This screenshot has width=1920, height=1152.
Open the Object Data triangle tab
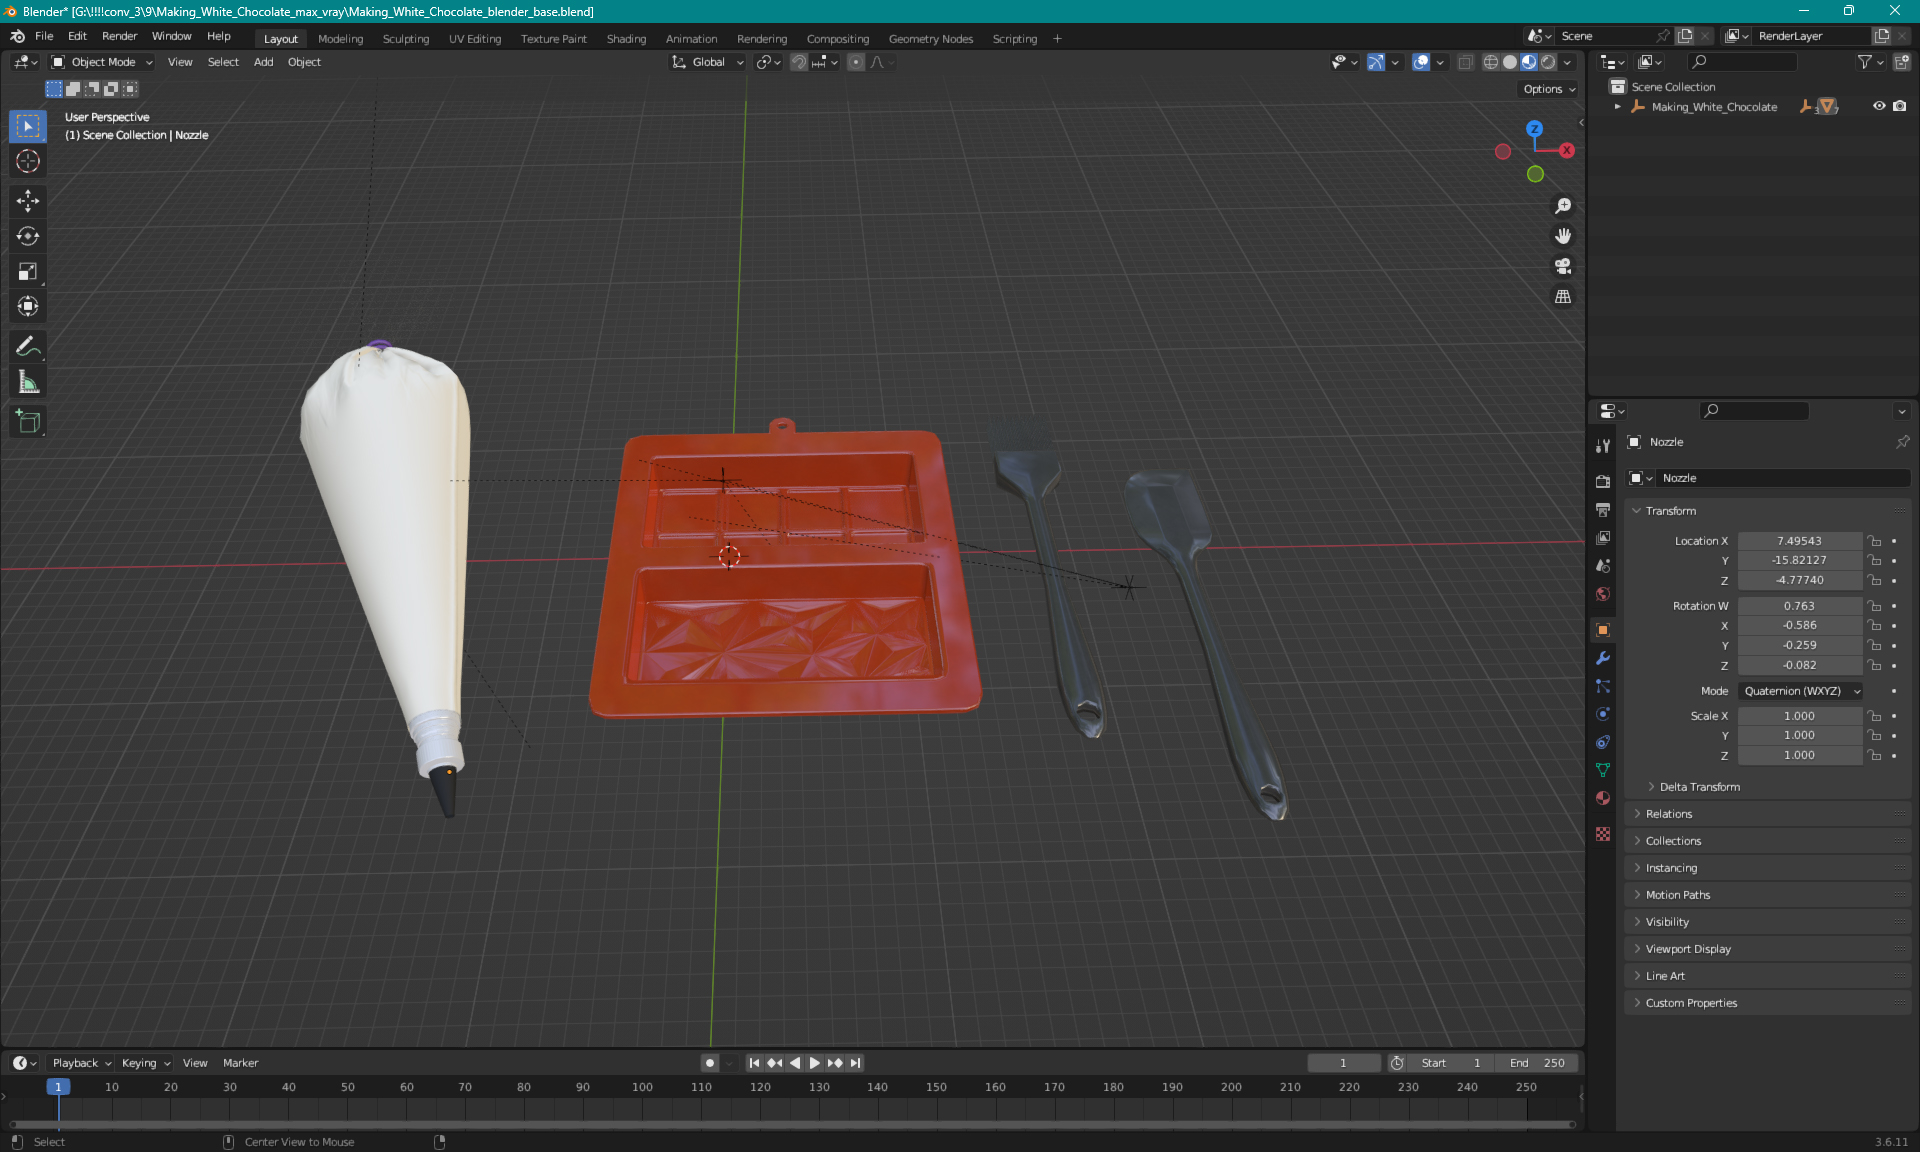1603,770
